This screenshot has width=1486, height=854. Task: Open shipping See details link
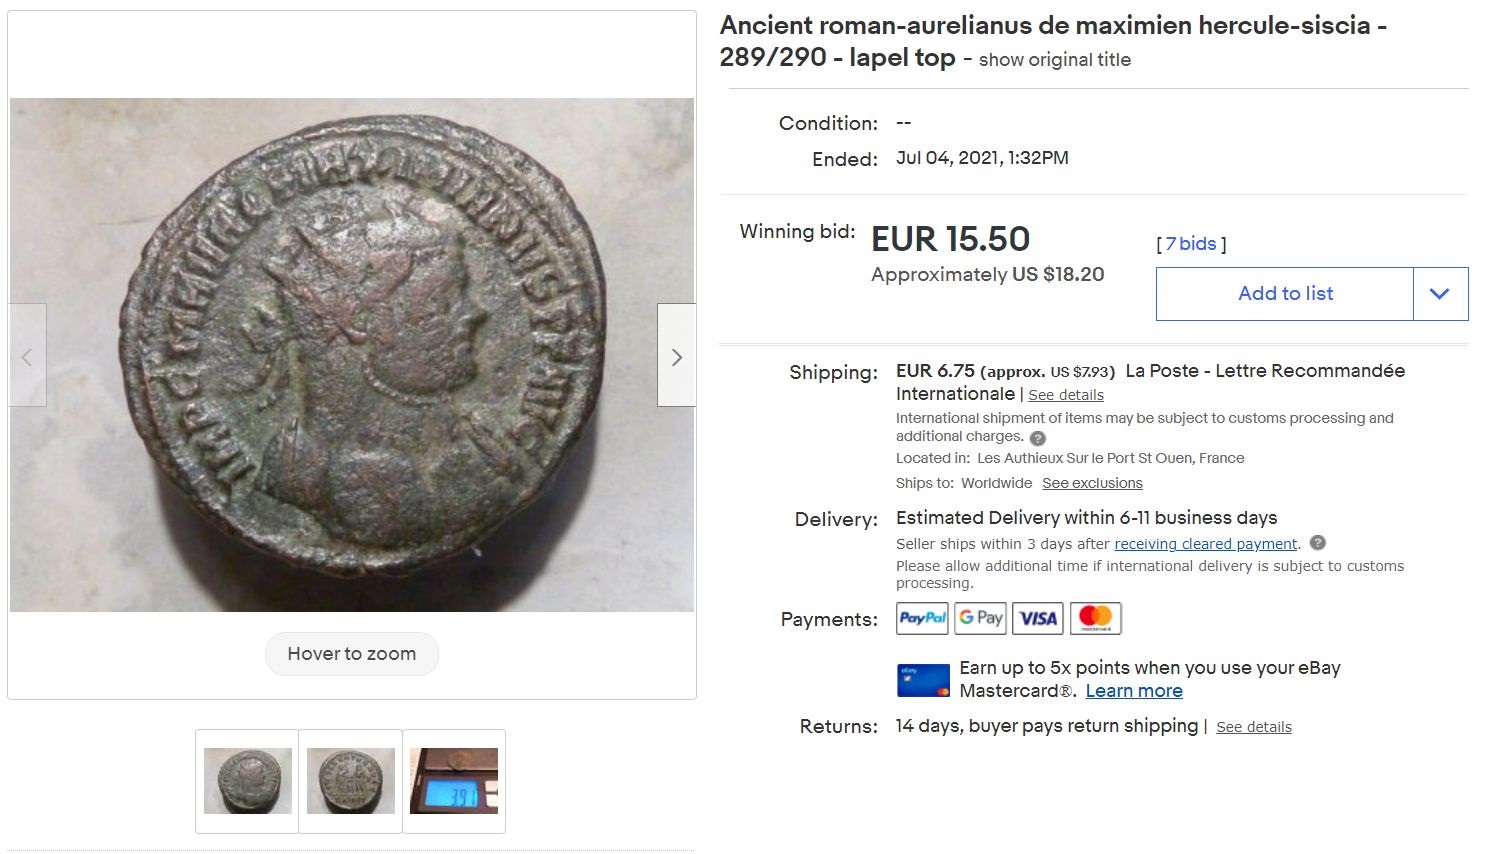pyautogui.click(x=1066, y=395)
